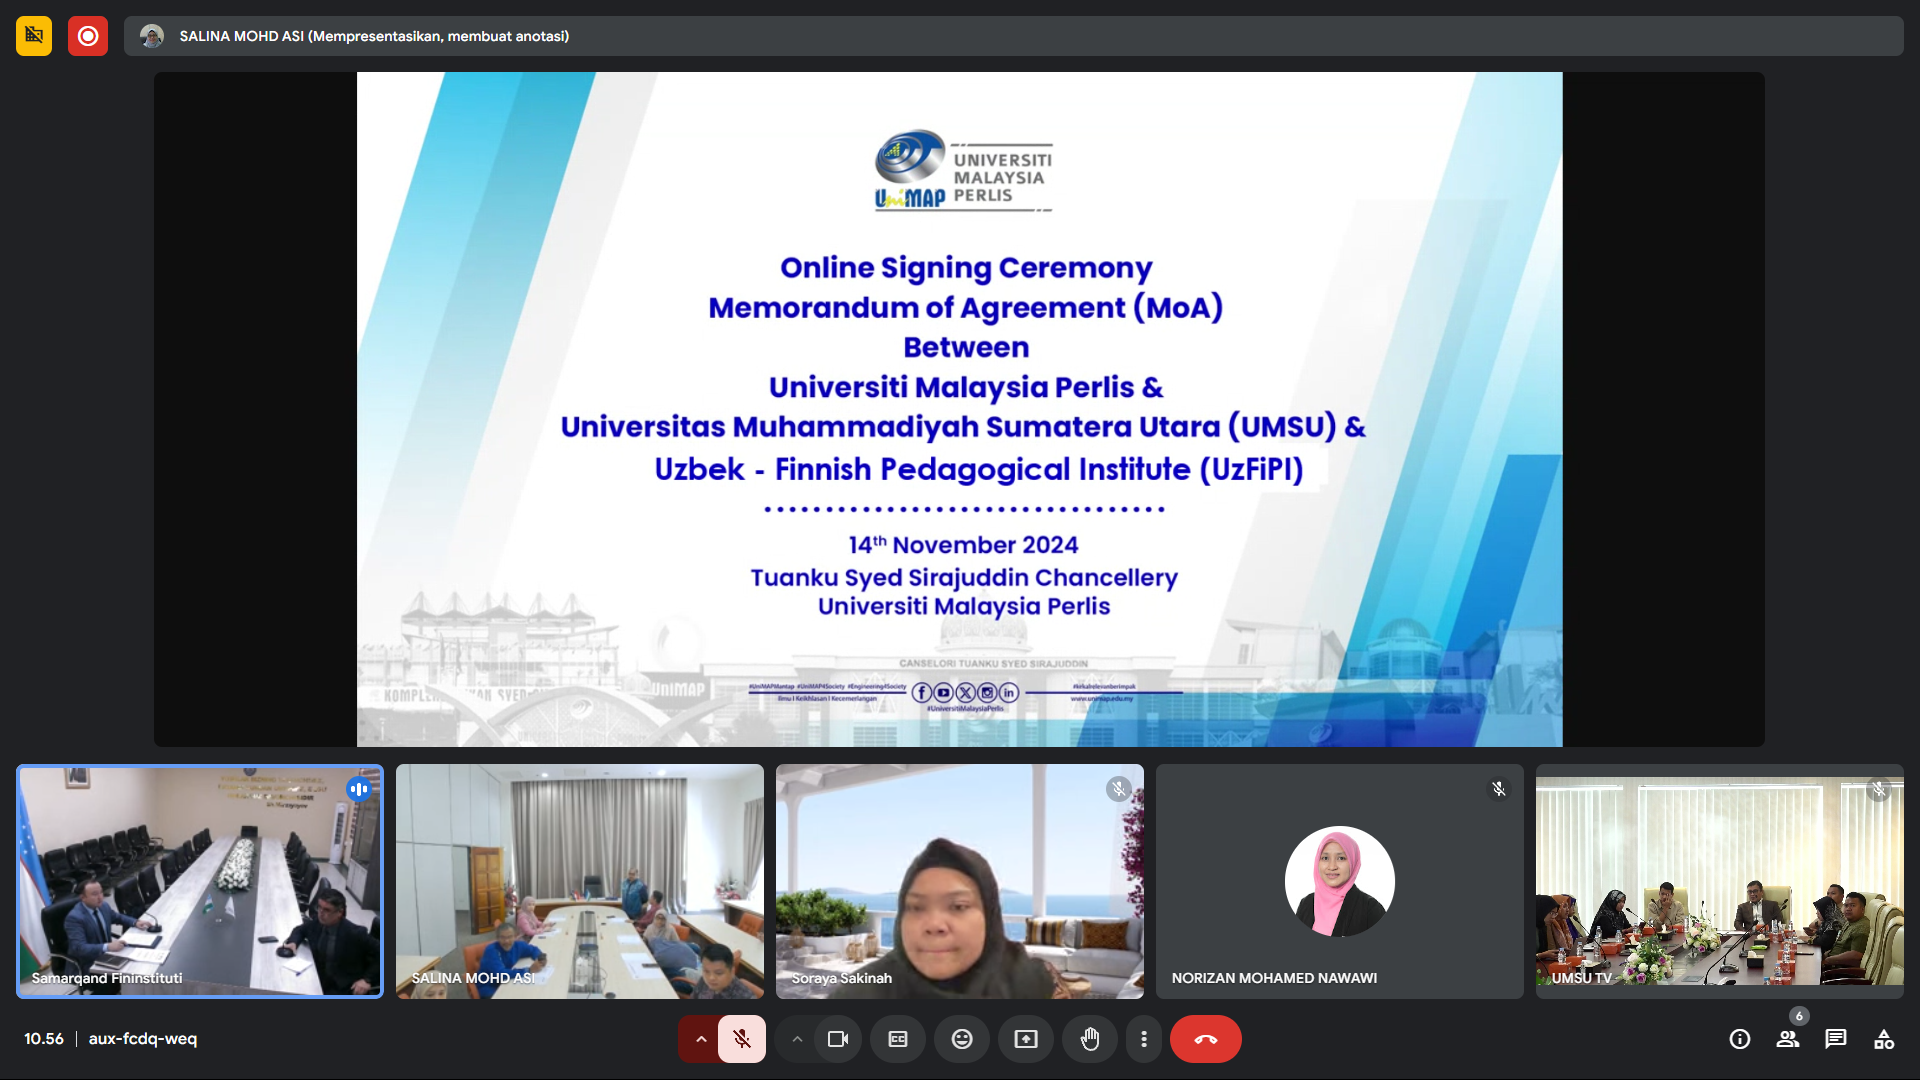Click the UniMAP logo on the slide
Image resolution: width=1920 pixels, height=1080 pixels.
(x=964, y=170)
